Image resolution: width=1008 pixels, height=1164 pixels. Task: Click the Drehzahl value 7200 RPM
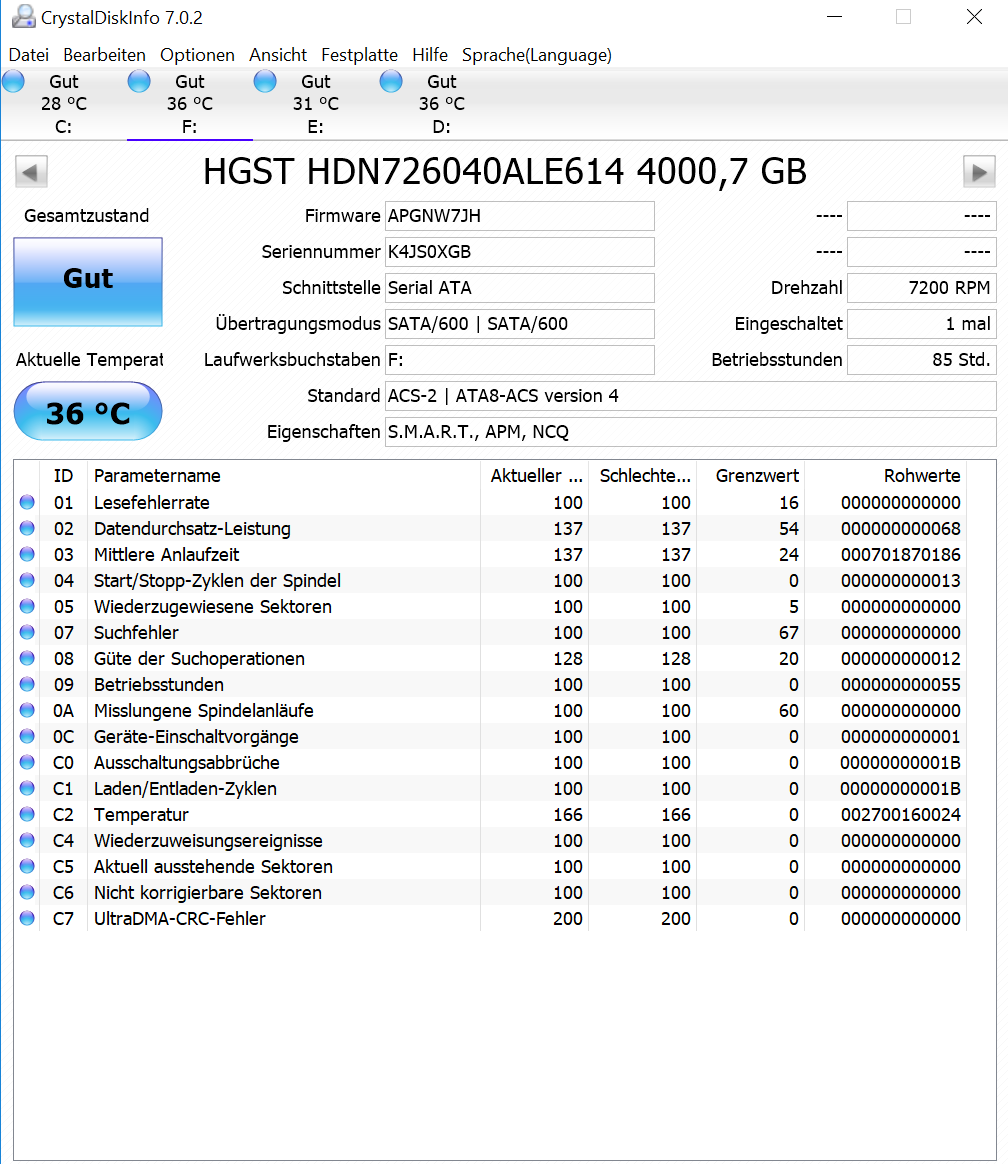(x=922, y=288)
